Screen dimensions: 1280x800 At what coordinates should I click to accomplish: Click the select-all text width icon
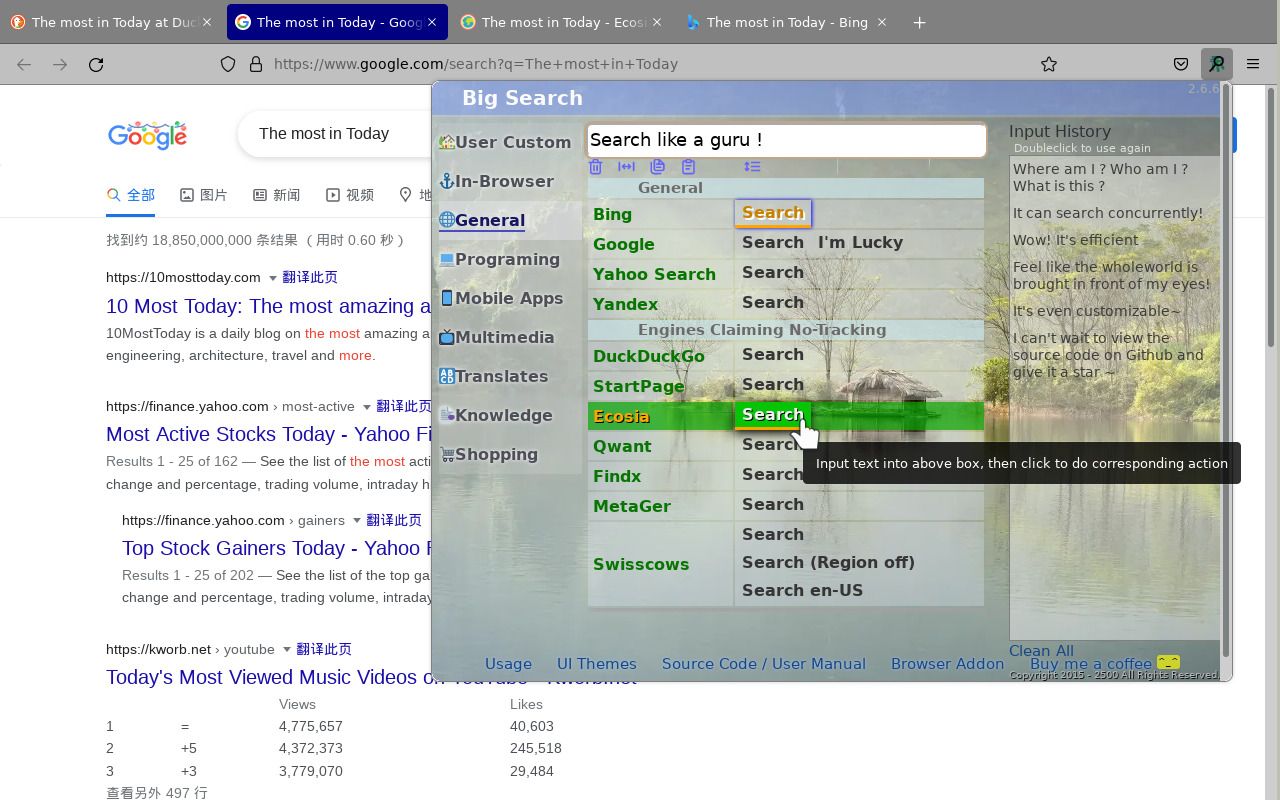(x=626, y=167)
